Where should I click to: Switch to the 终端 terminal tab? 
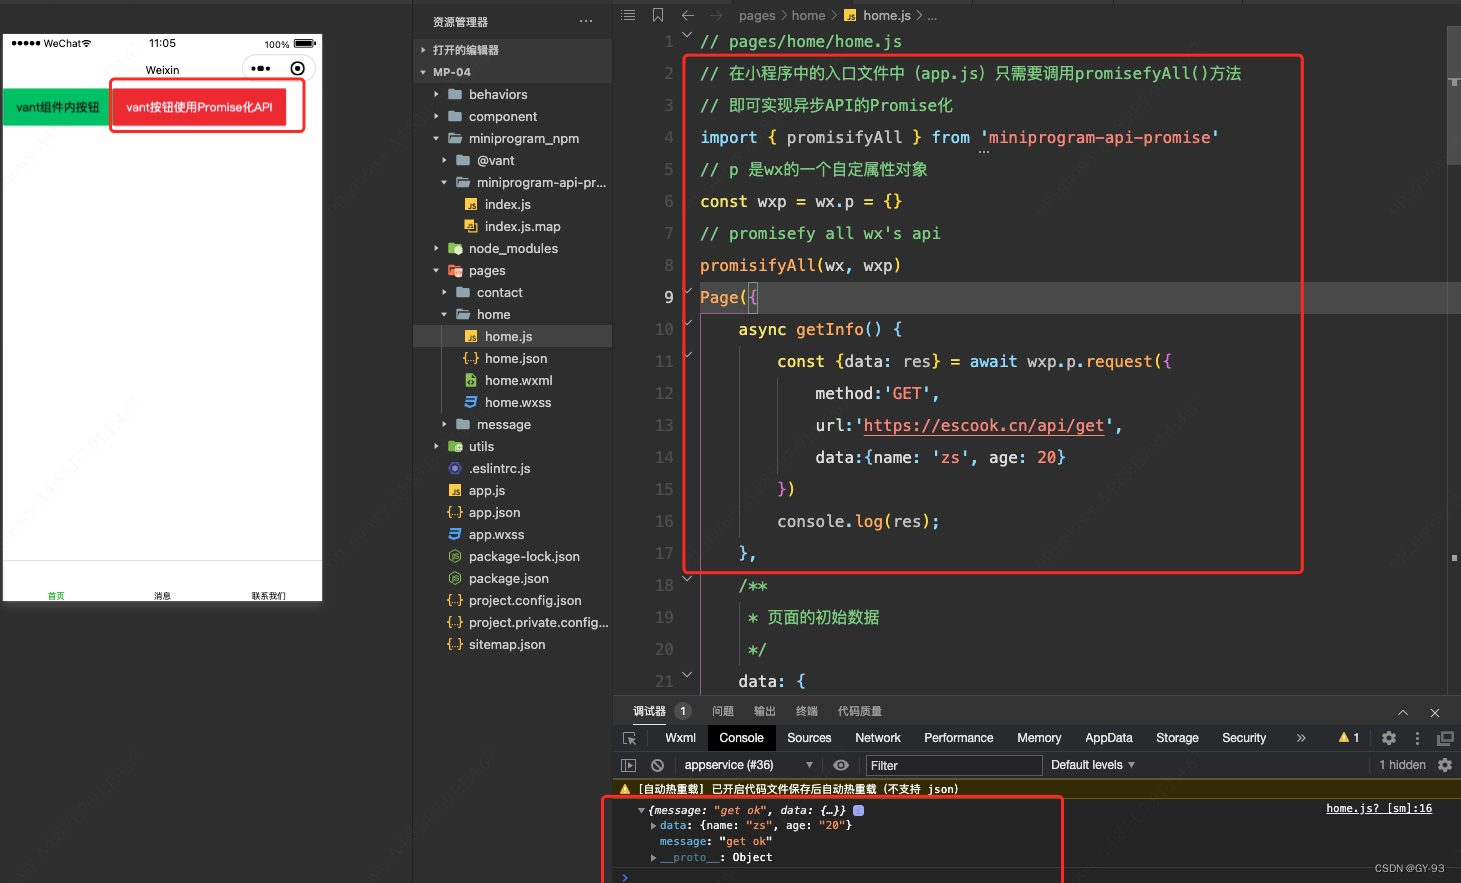click(807, 711)
